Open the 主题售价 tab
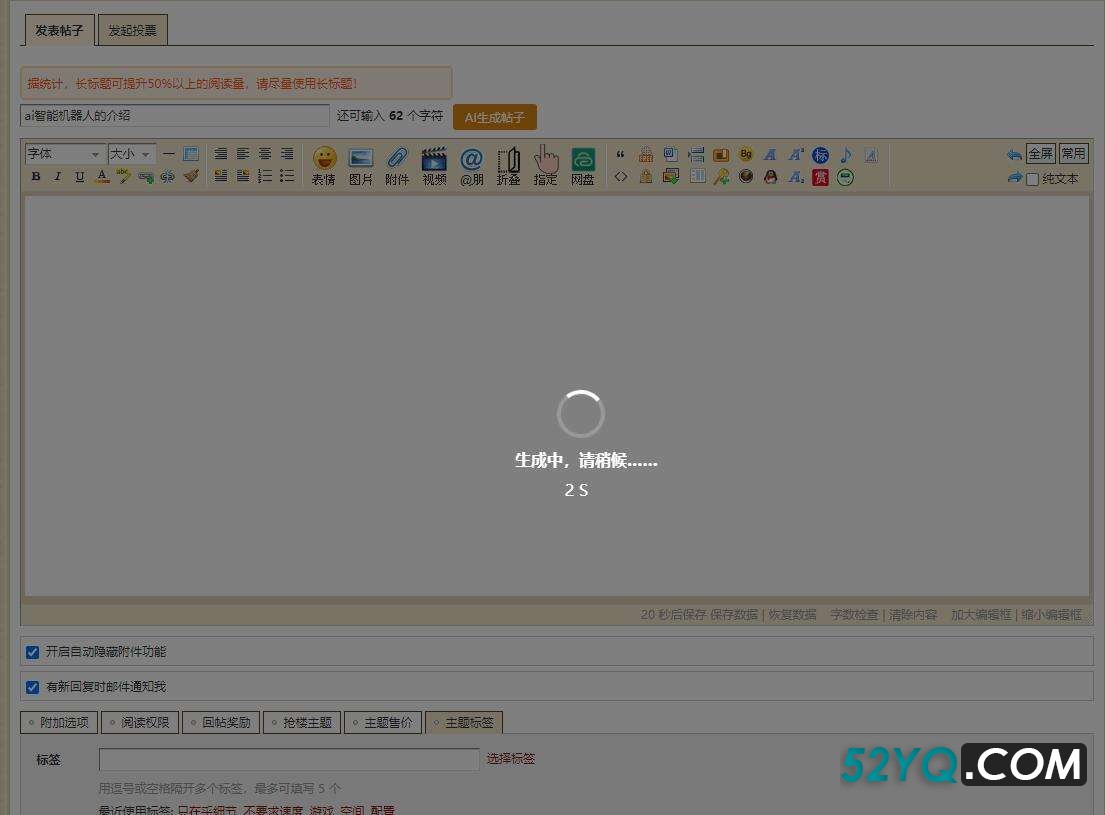The image size is (1105, 815). pyautogui.click(x=382, y=722)
